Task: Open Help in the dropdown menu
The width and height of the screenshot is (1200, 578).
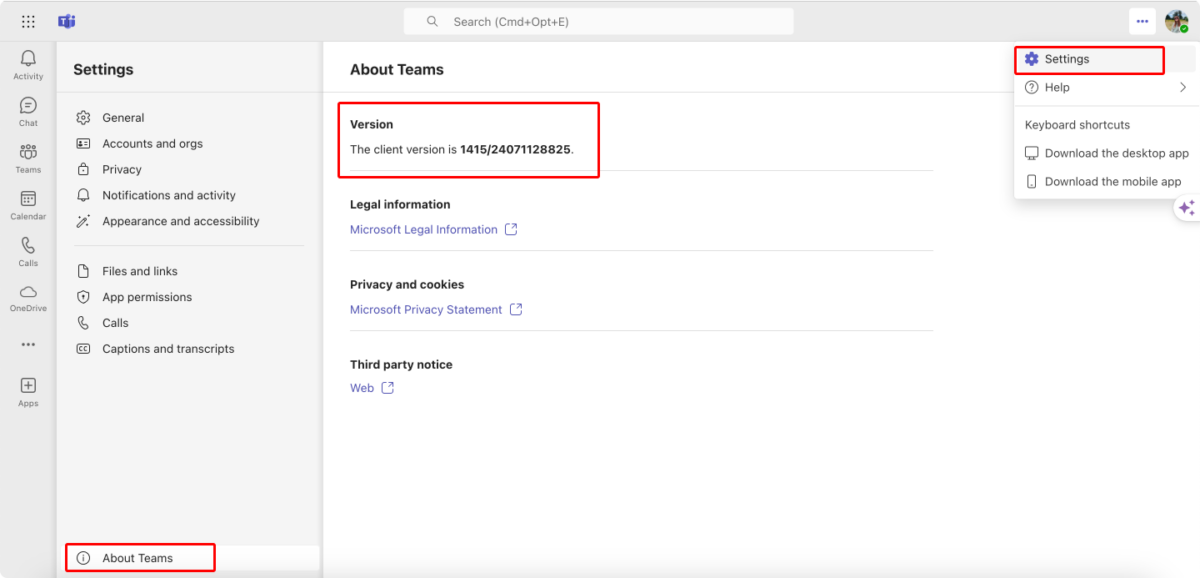Action: pos(1104,88)
